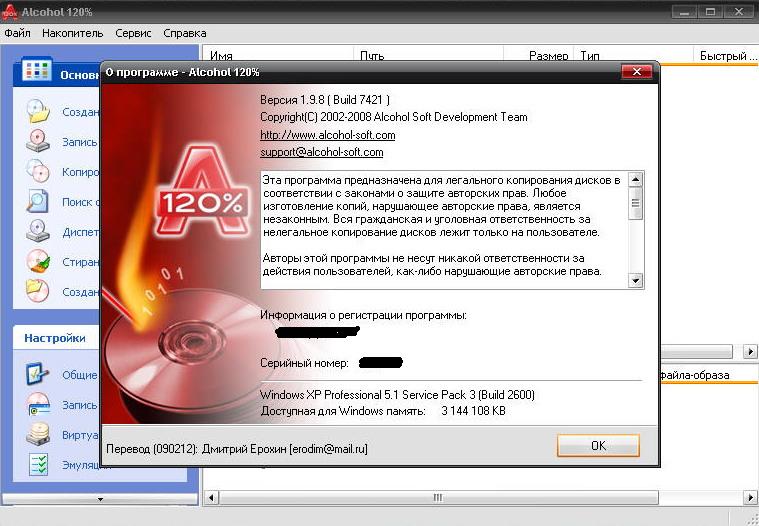
Task: Click the license text scrollbar thumb
Action: click(x=636, y=203)
